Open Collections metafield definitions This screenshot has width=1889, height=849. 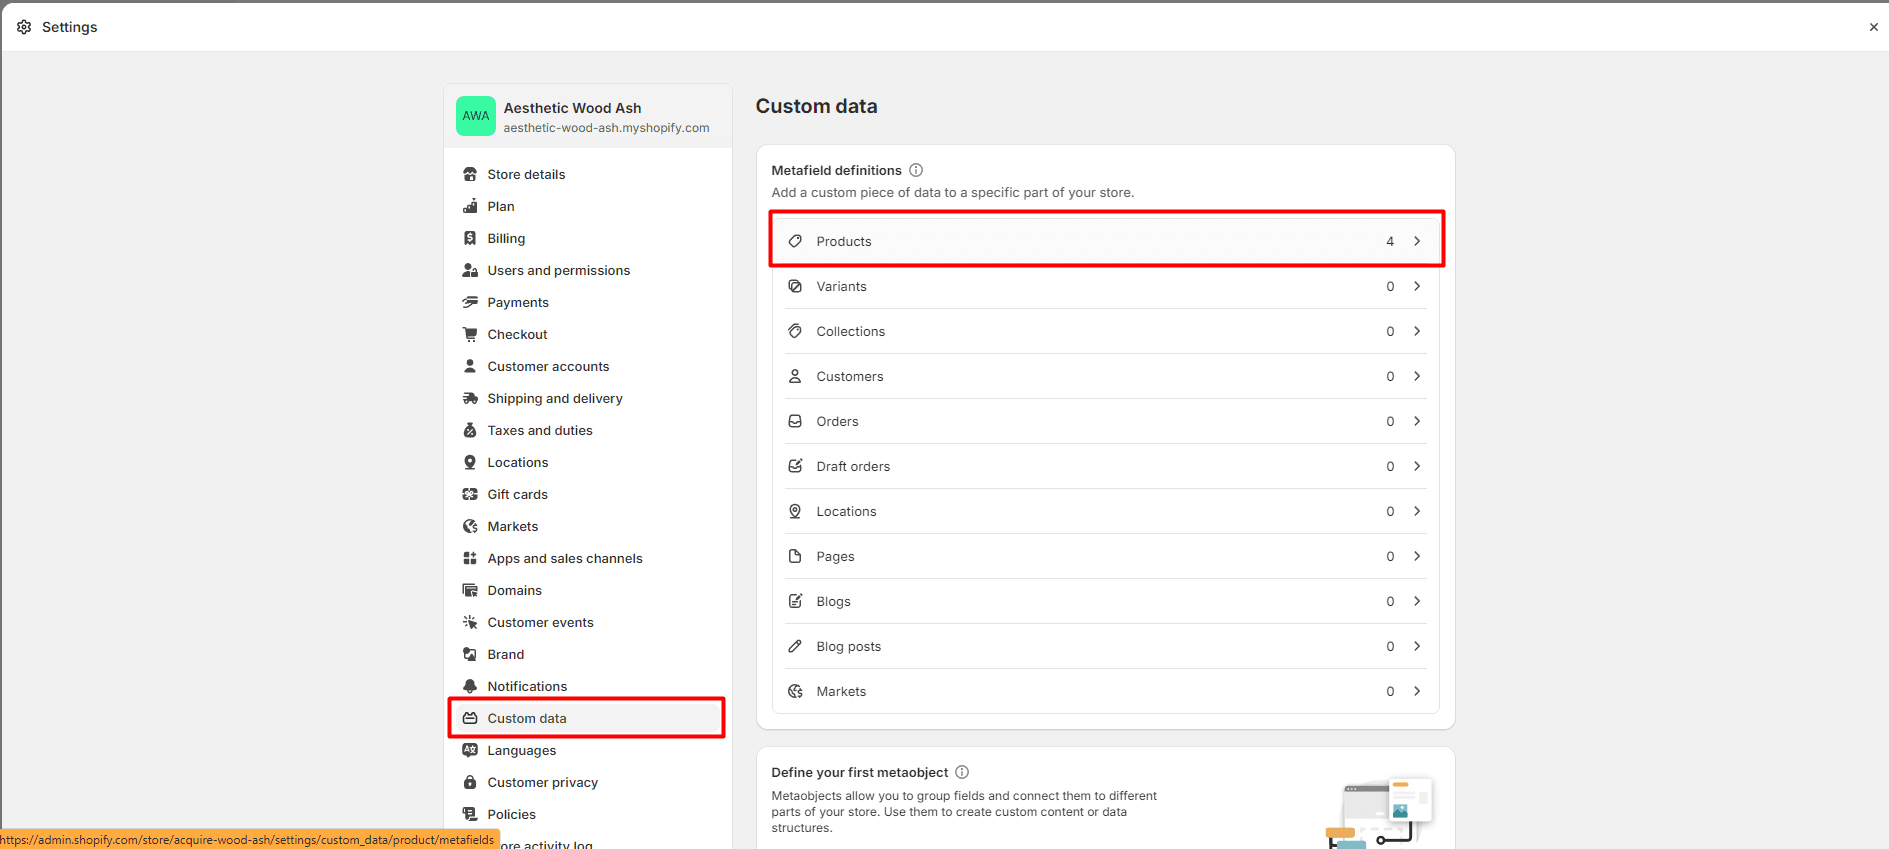(x=1105, y=331)
